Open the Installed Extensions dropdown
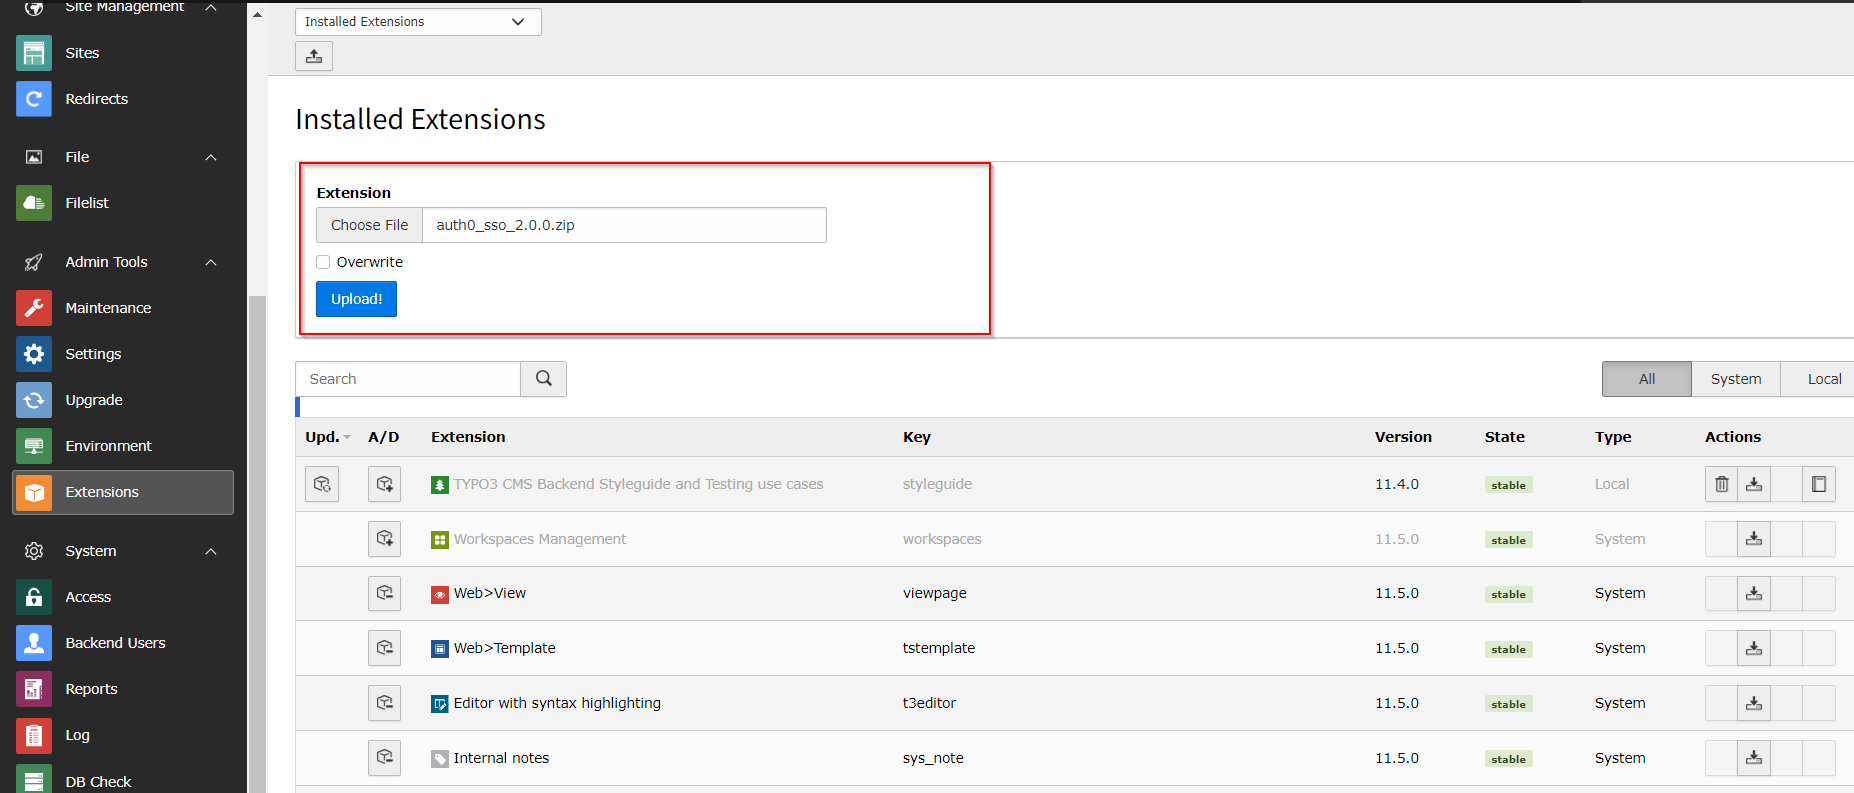 417,22
